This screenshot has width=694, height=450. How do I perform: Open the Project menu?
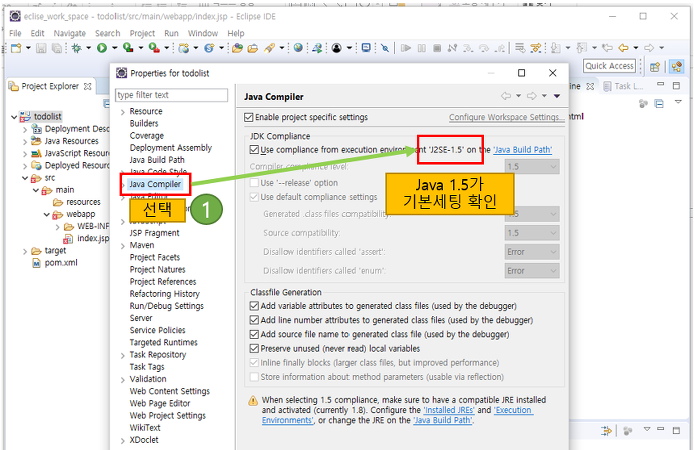pyautogui.click(x=142, y=33)
